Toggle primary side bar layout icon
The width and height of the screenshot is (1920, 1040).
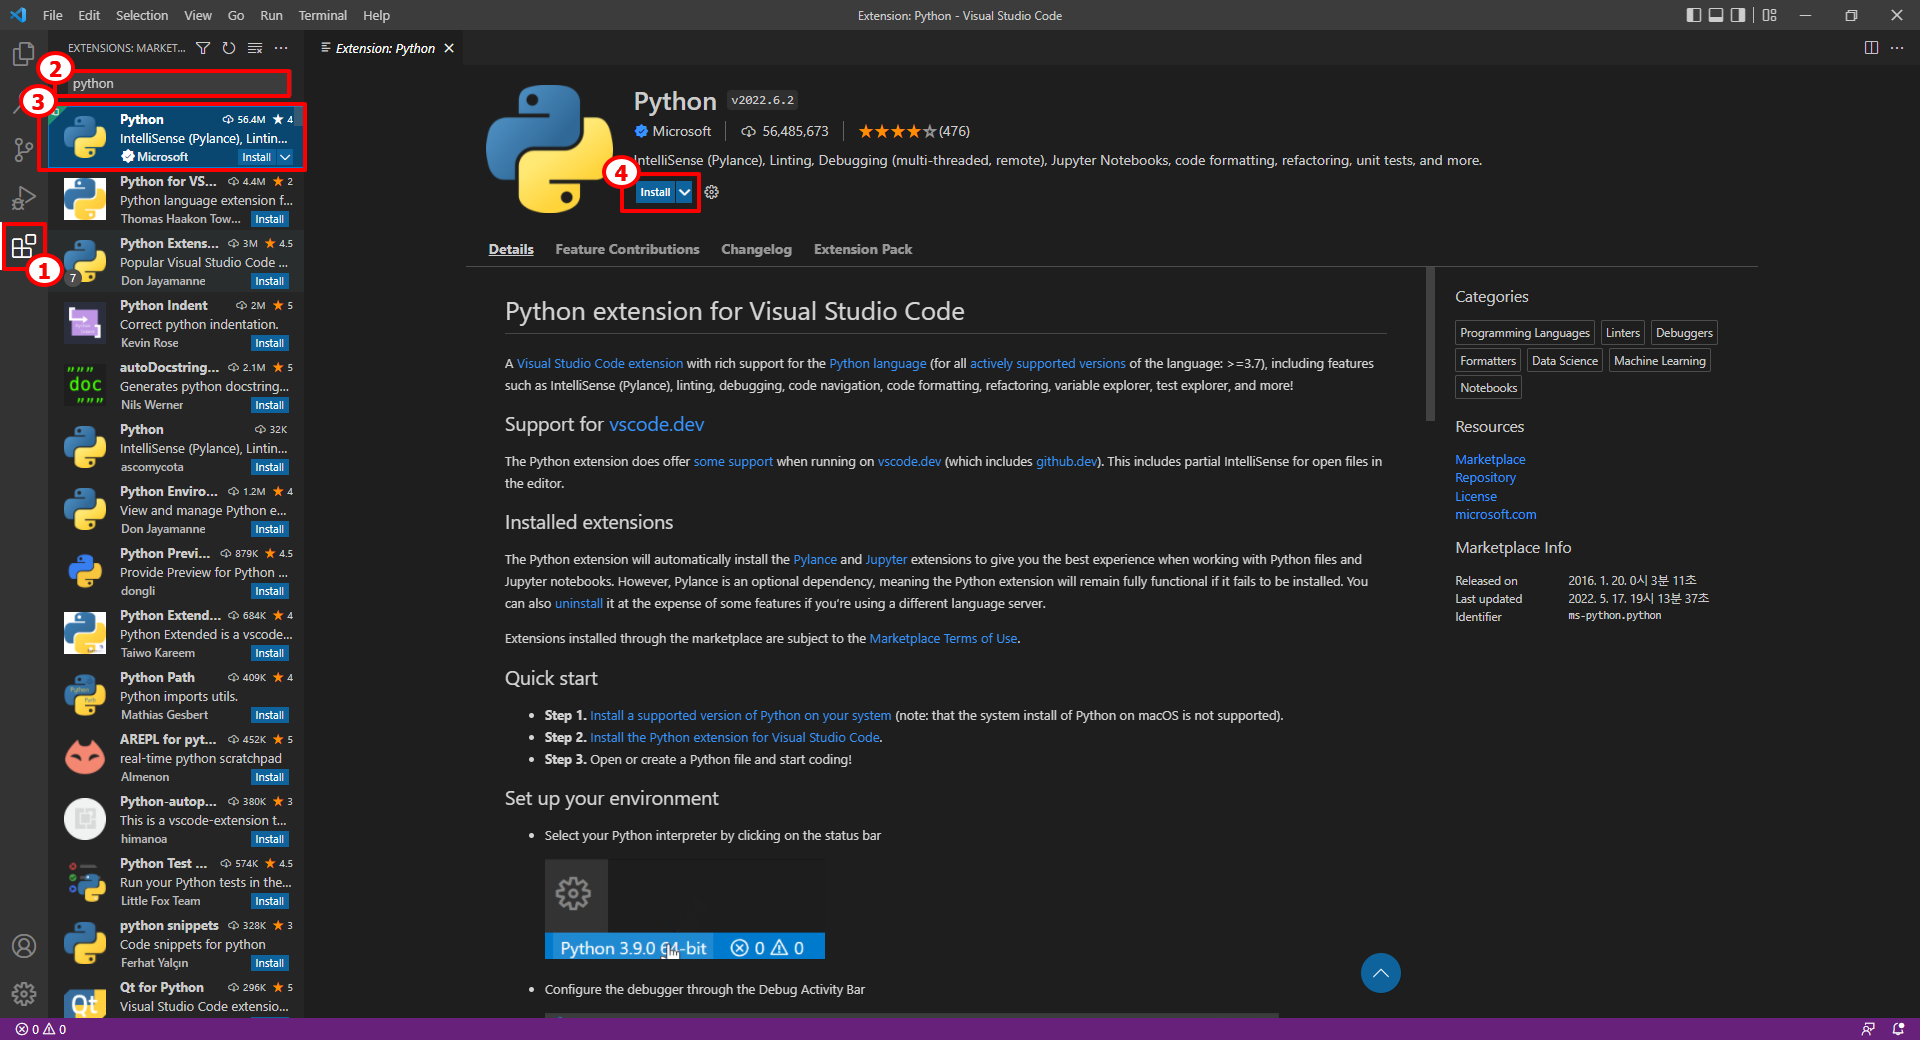point(1694,15)
